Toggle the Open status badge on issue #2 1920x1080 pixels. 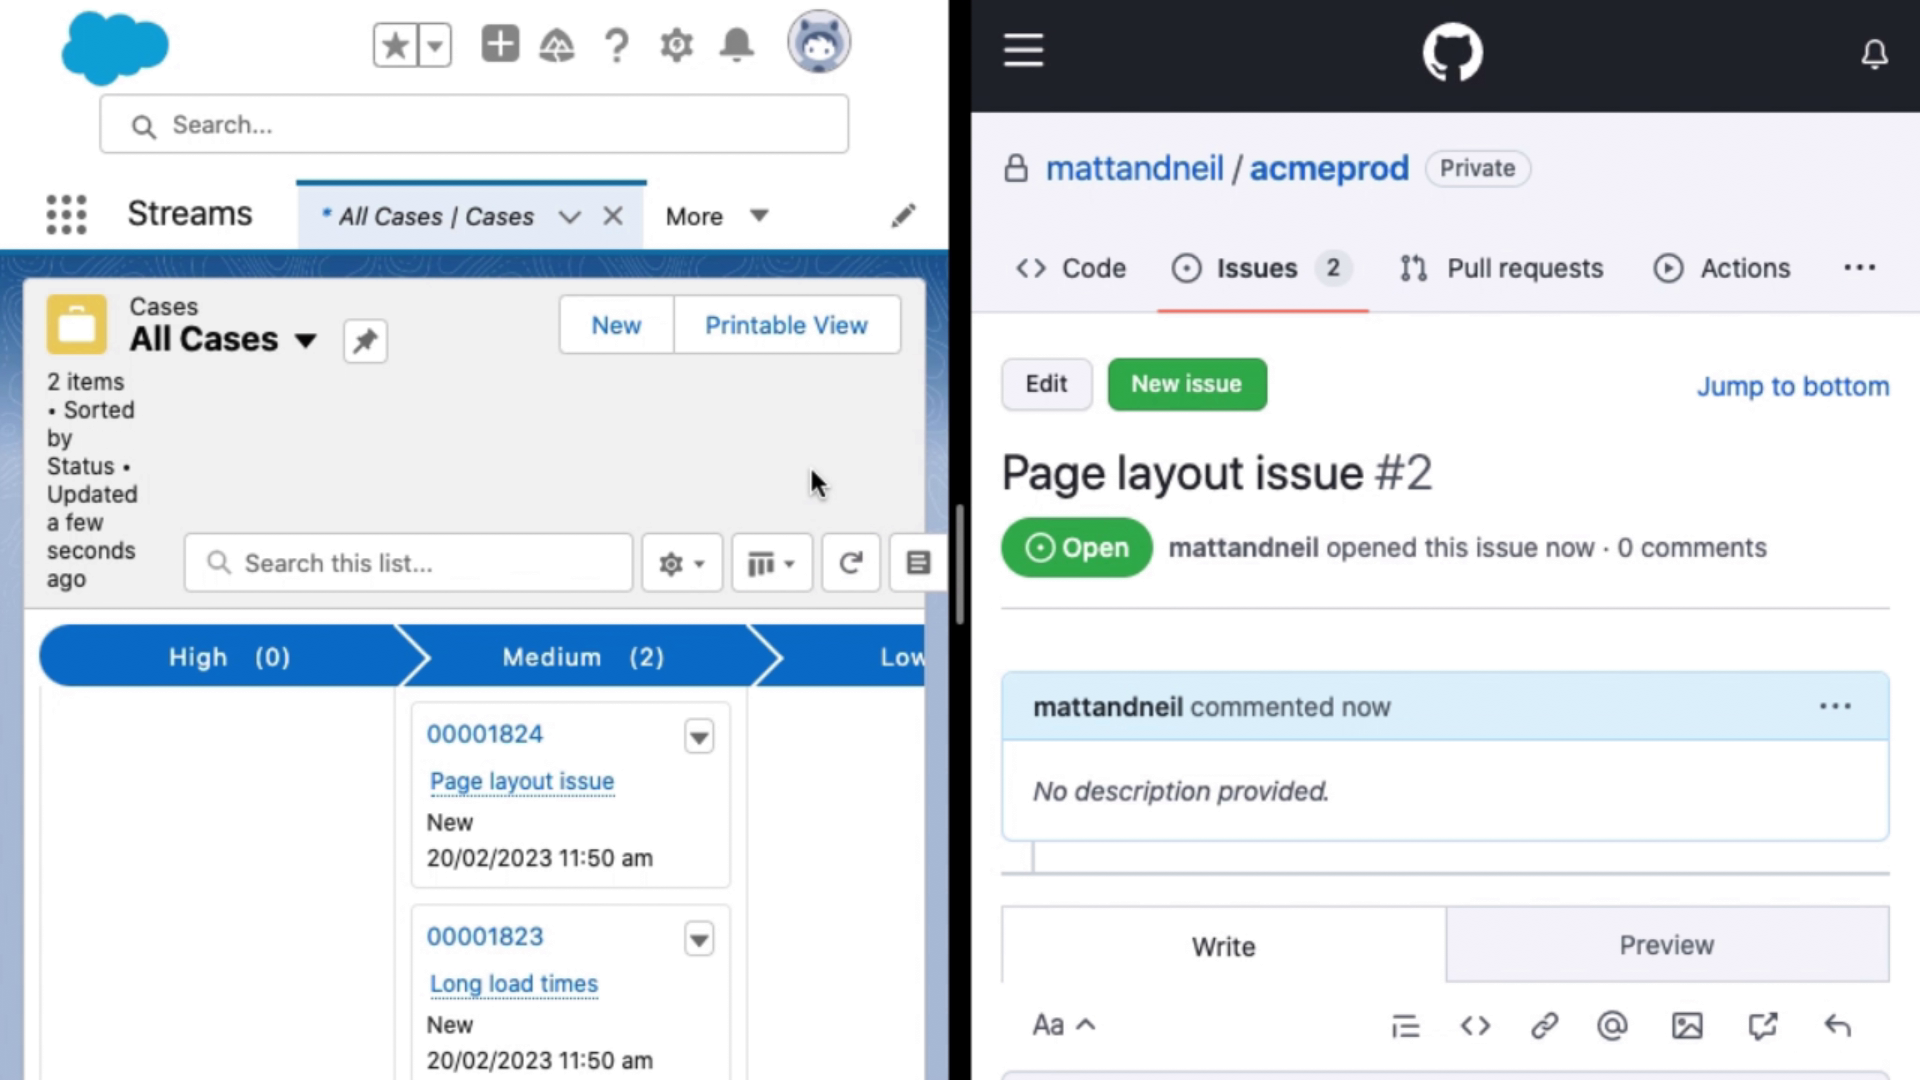pyautogui.click(x=1076, y=547)
